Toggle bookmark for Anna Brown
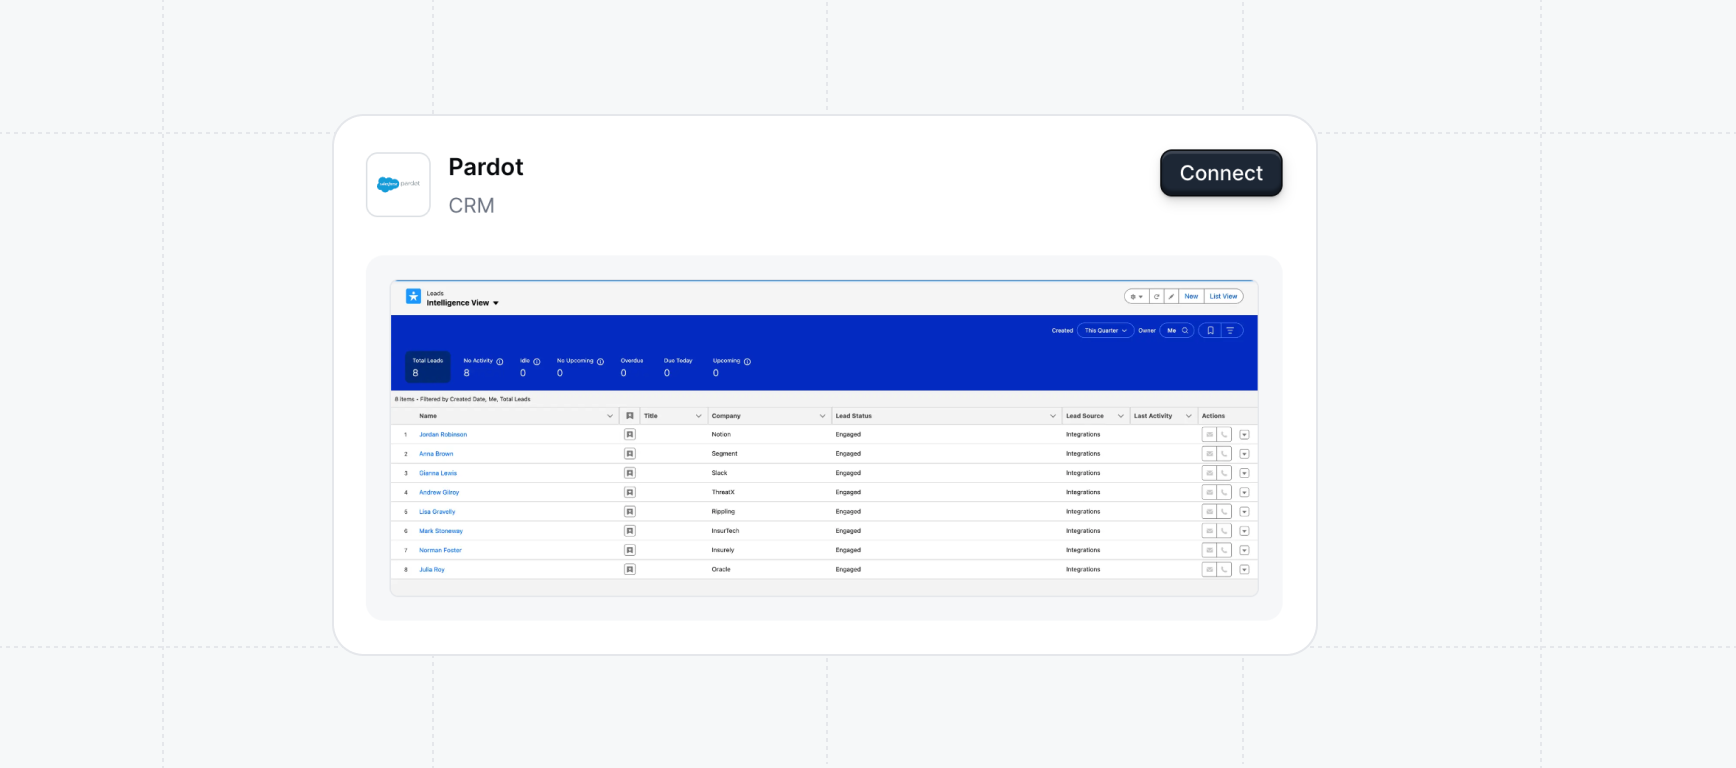Image resolution: width=1736 pixels, height=768 pixels. tap(630, 454)
